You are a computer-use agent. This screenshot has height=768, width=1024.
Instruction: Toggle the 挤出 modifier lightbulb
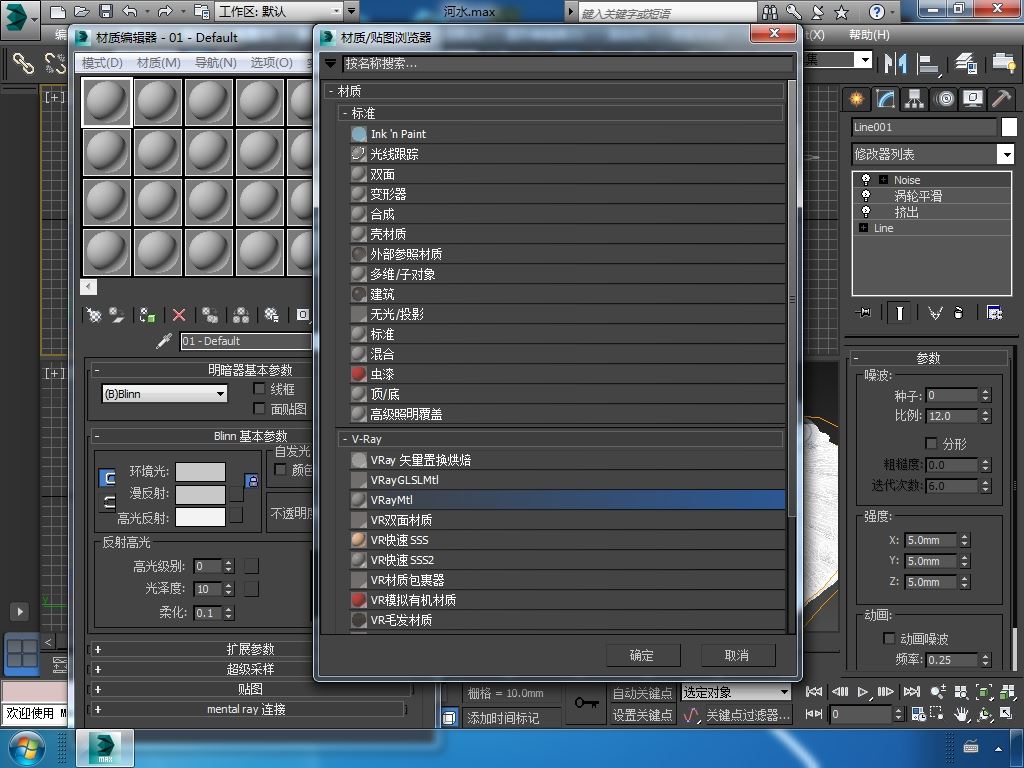[866, 212]
